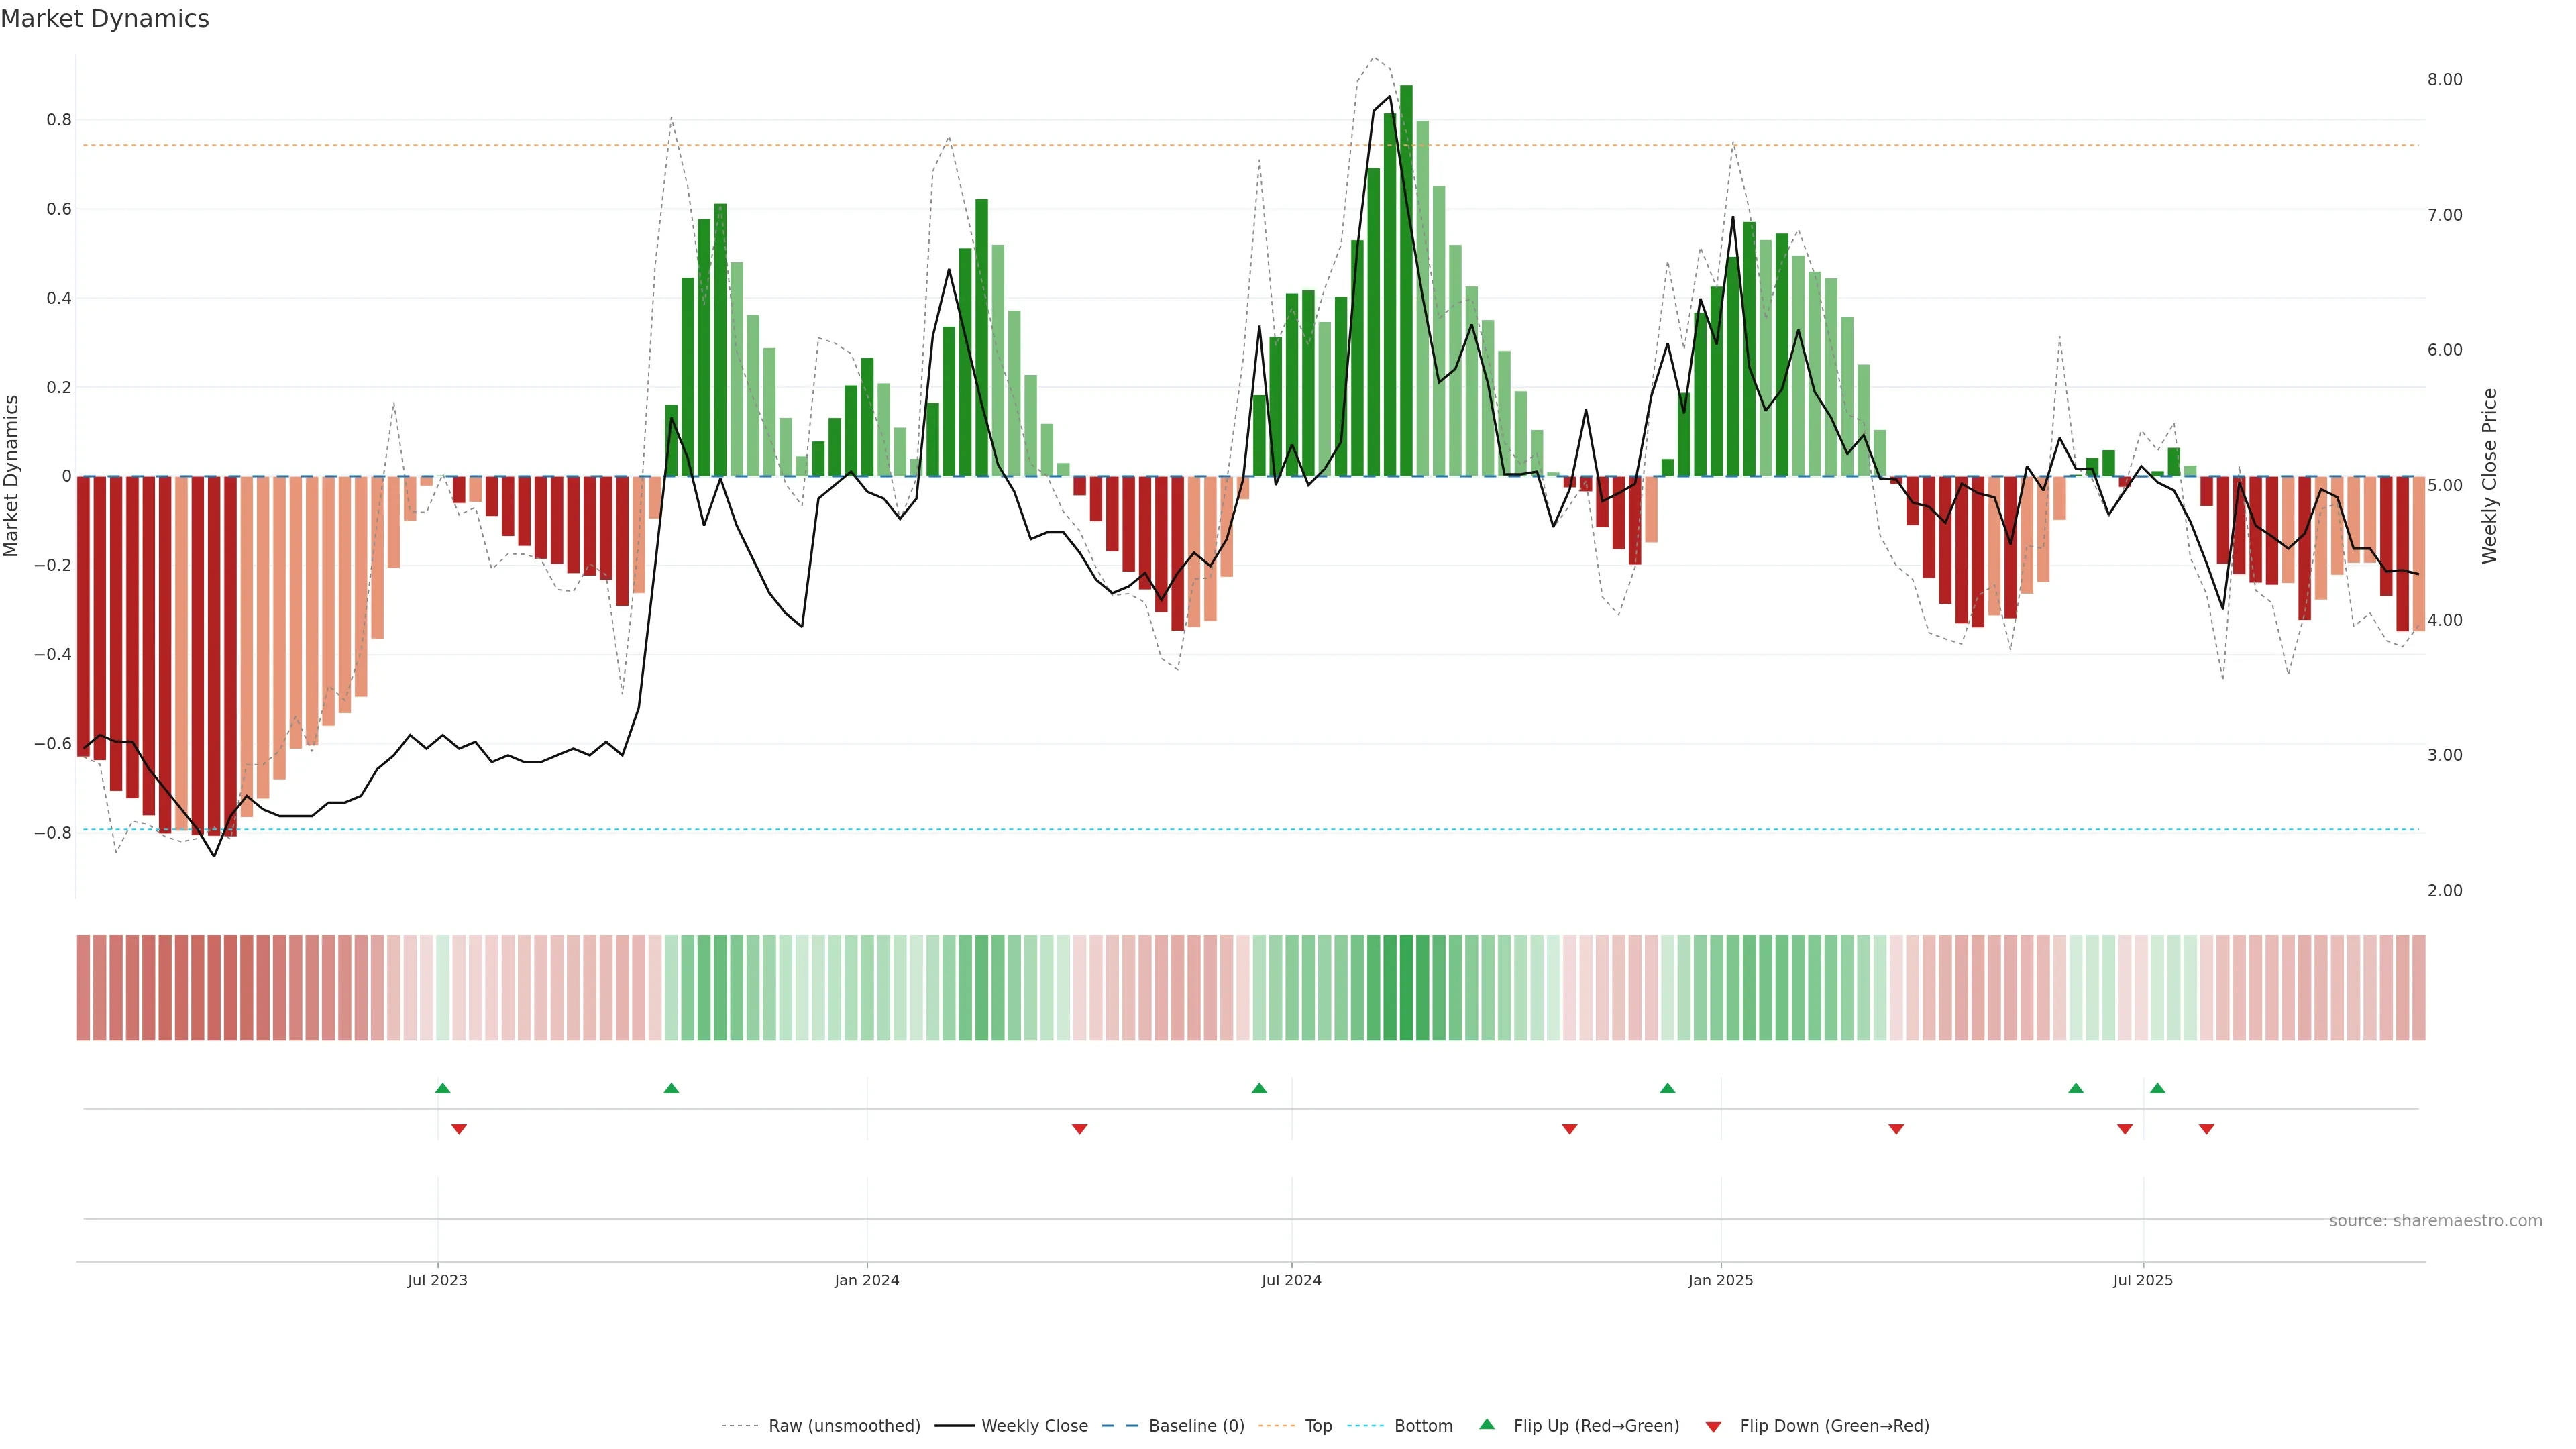Click the green Flip Up legend triangle
Screen dimensions: 2576x1449
coord(1487,1424)
